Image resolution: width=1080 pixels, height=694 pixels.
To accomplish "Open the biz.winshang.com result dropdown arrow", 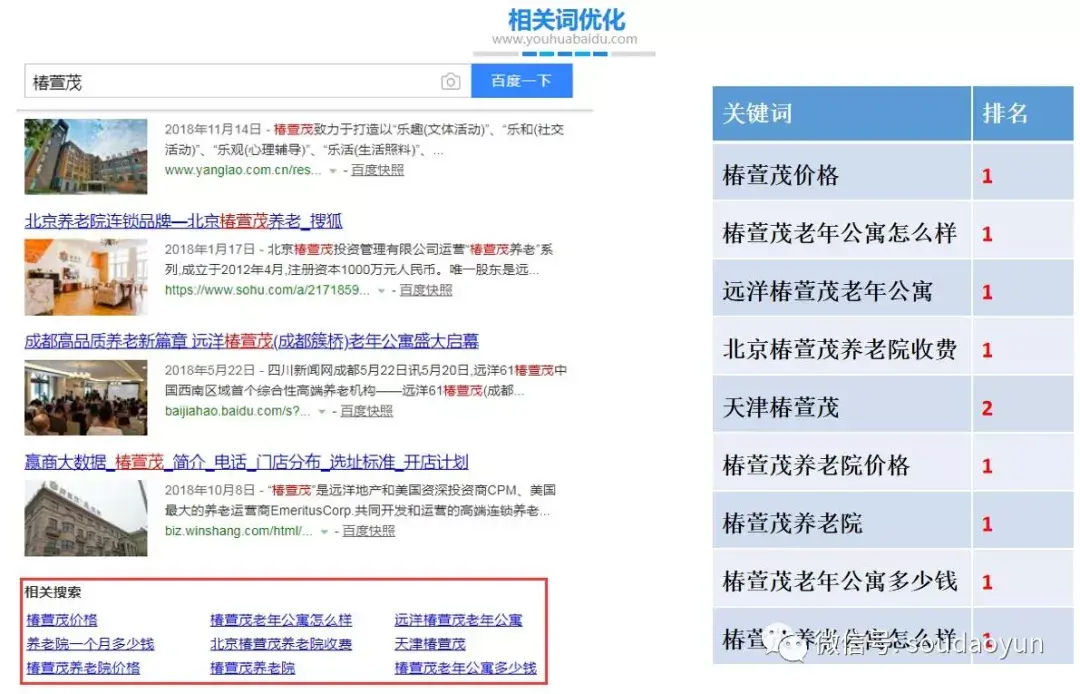I will [324, 532].
